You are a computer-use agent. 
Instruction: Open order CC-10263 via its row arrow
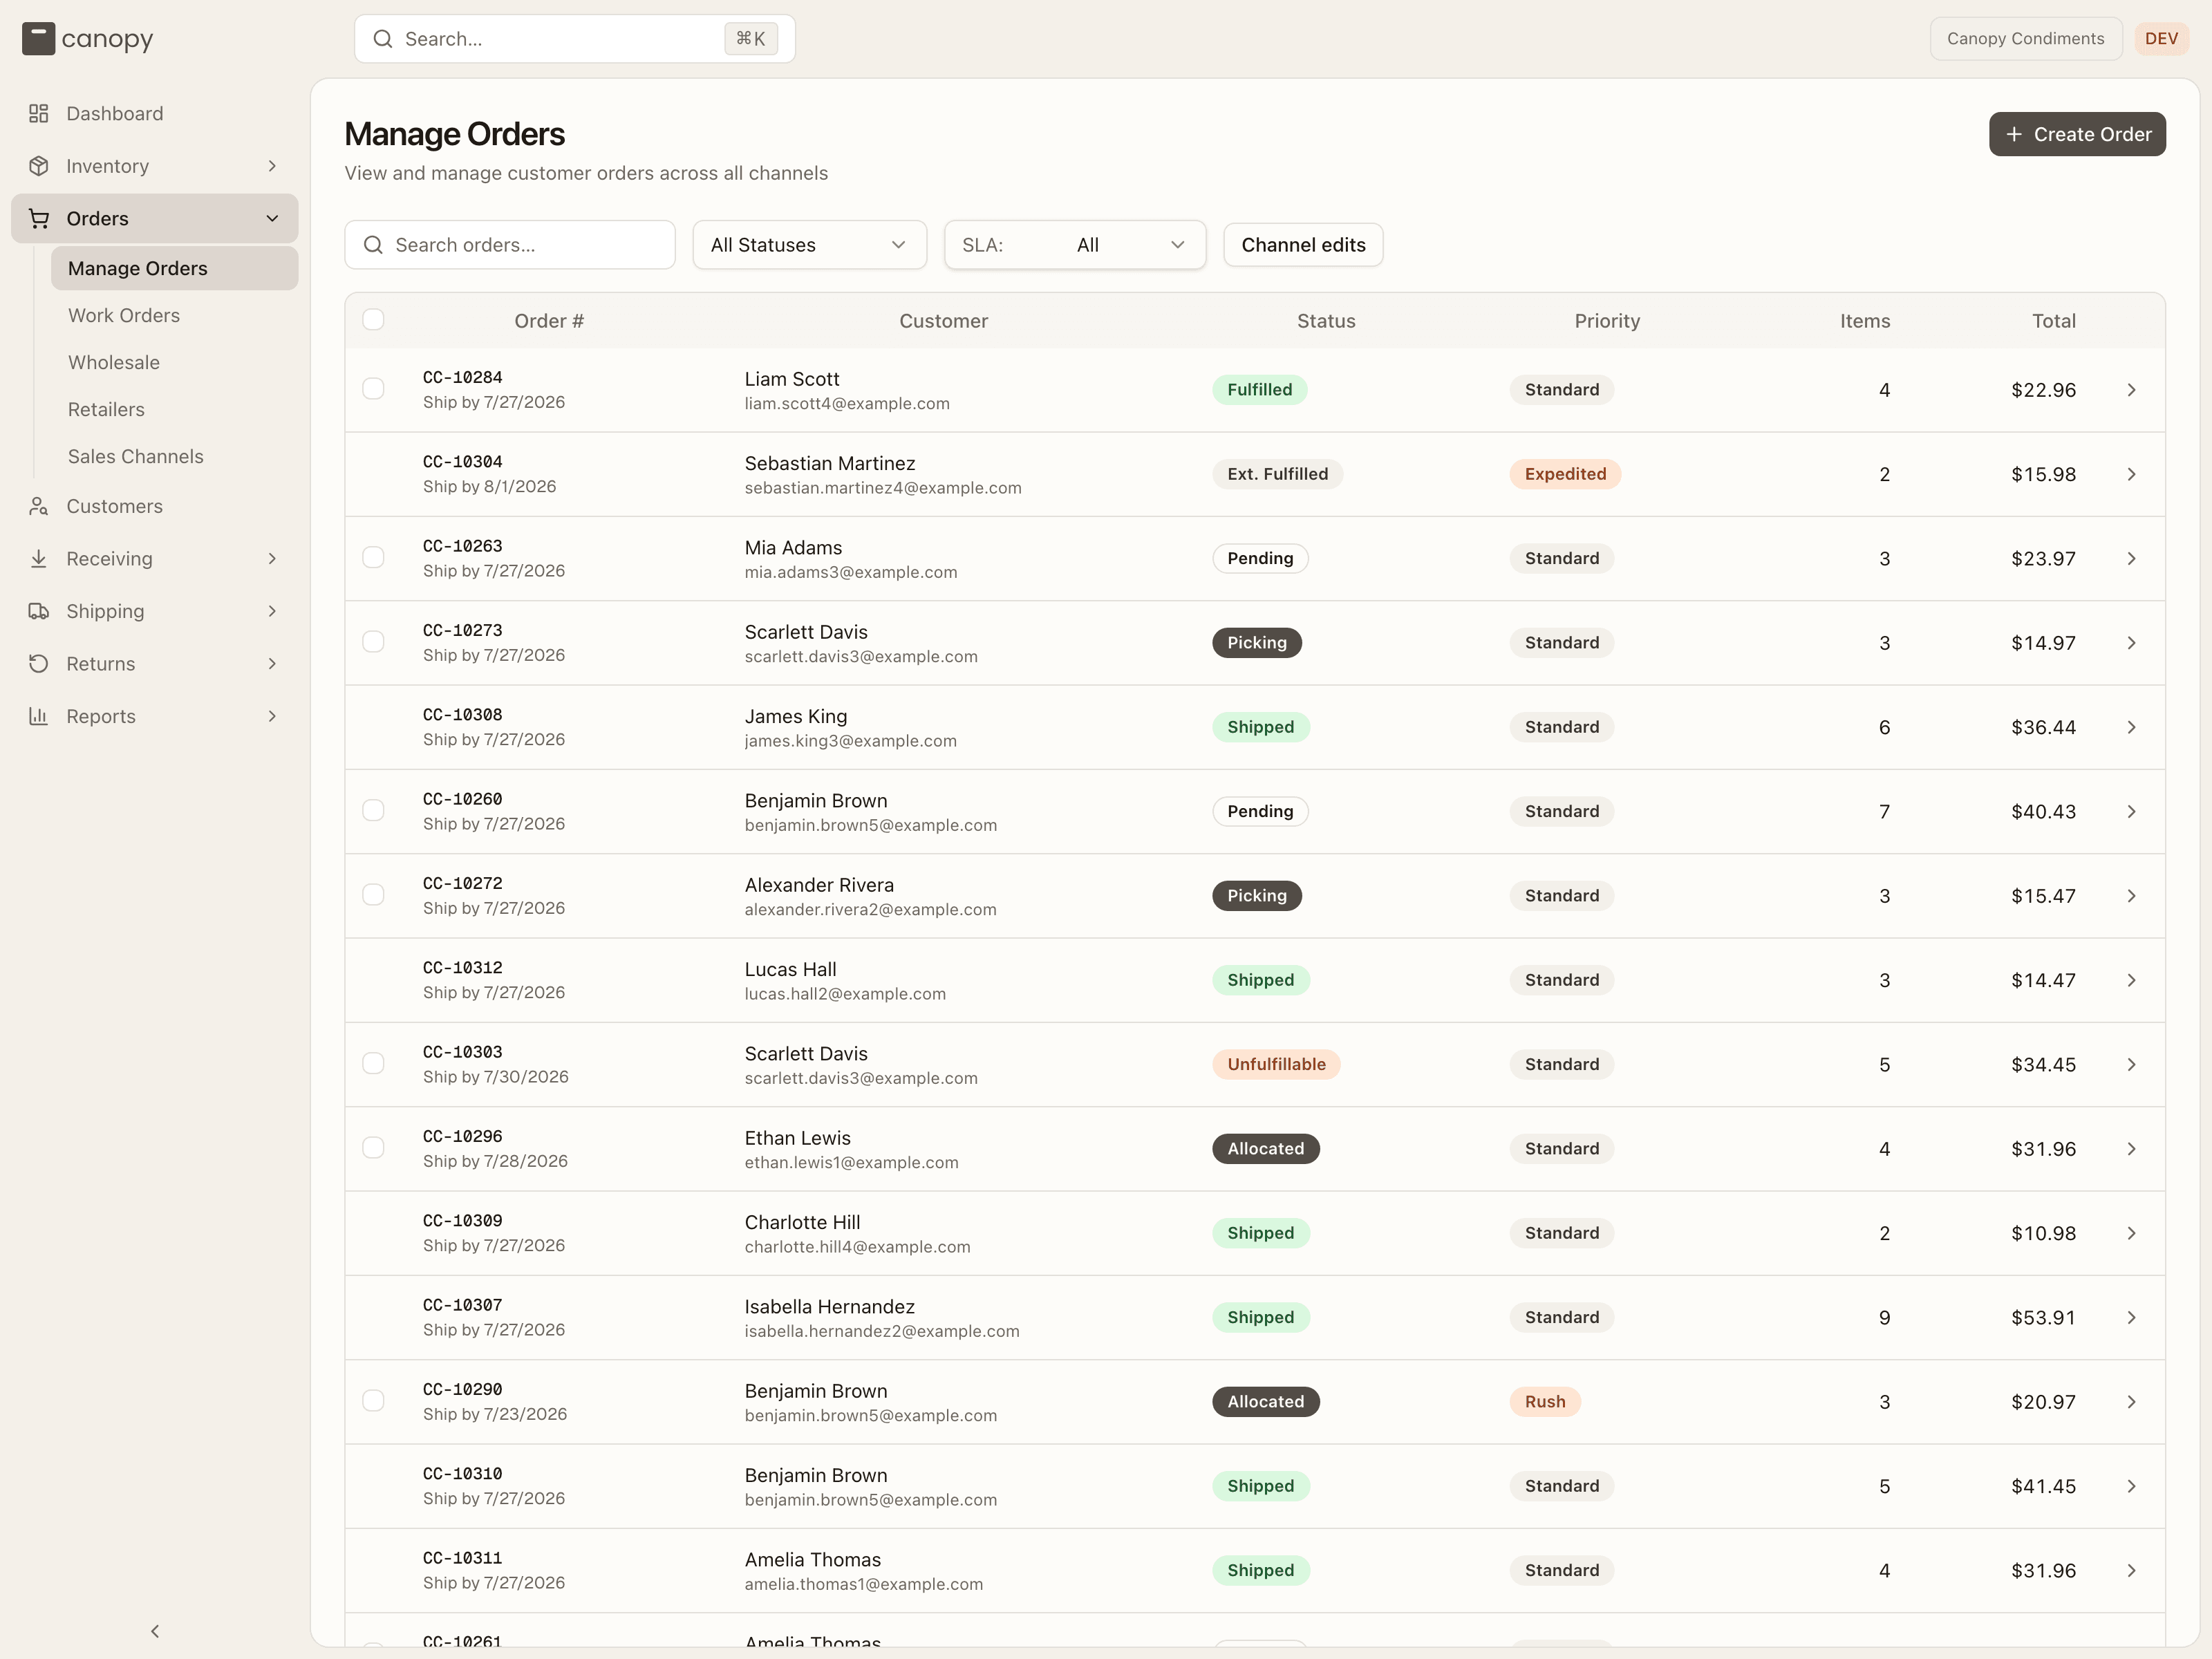[2132, 559]
